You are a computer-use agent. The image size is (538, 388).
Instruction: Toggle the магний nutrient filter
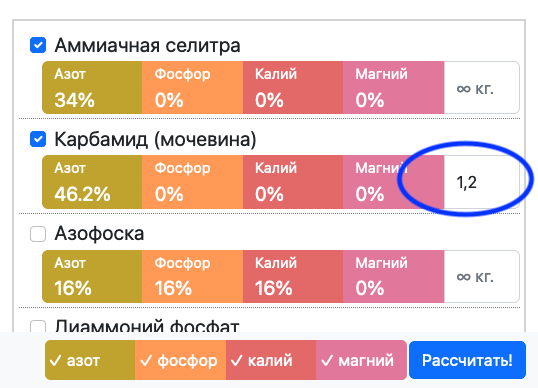pos(361,360)
